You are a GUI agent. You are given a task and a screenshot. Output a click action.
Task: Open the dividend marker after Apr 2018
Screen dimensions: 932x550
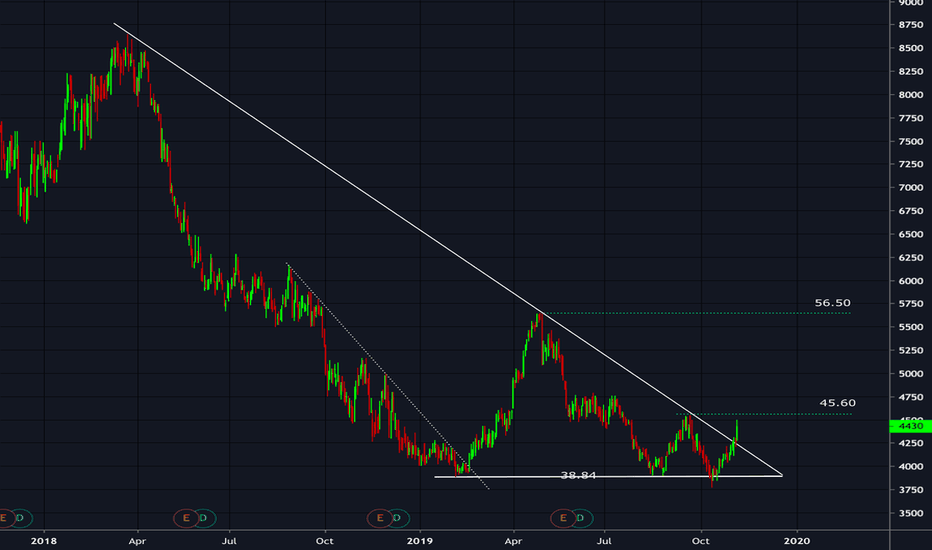point(204,518)
